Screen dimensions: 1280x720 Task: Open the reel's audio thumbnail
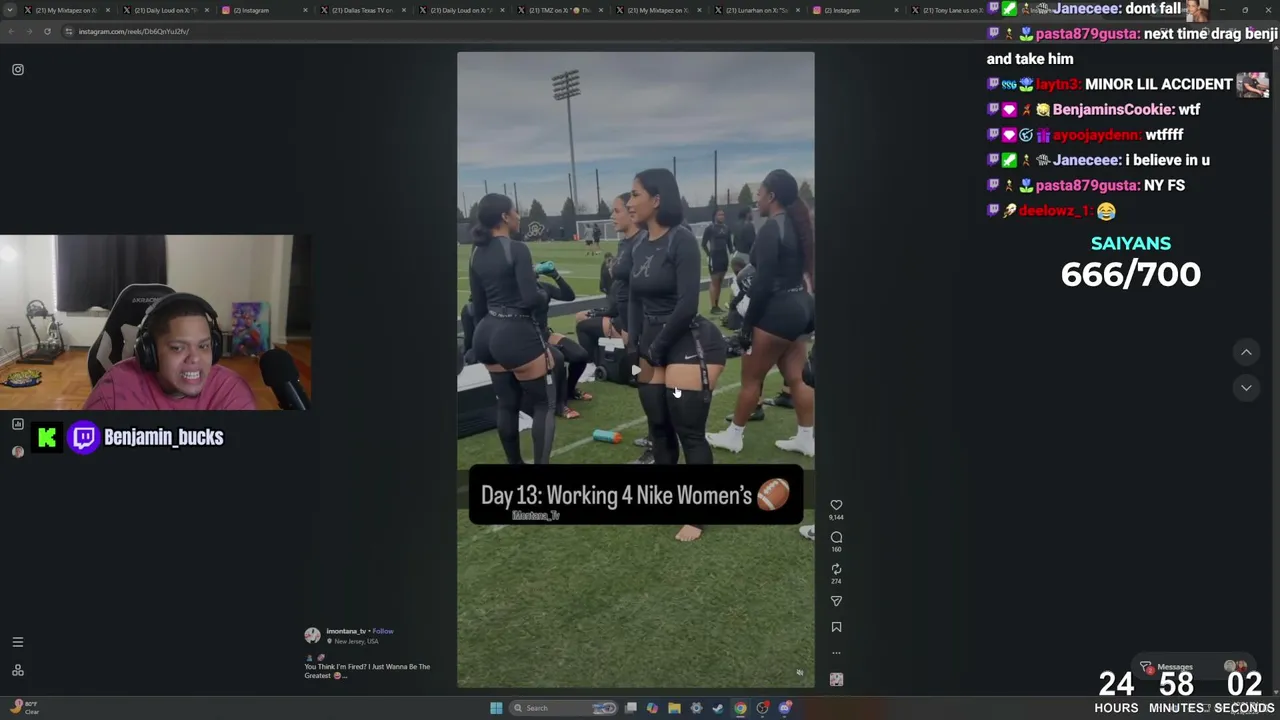pyautogui.click(x=836, y=679)
